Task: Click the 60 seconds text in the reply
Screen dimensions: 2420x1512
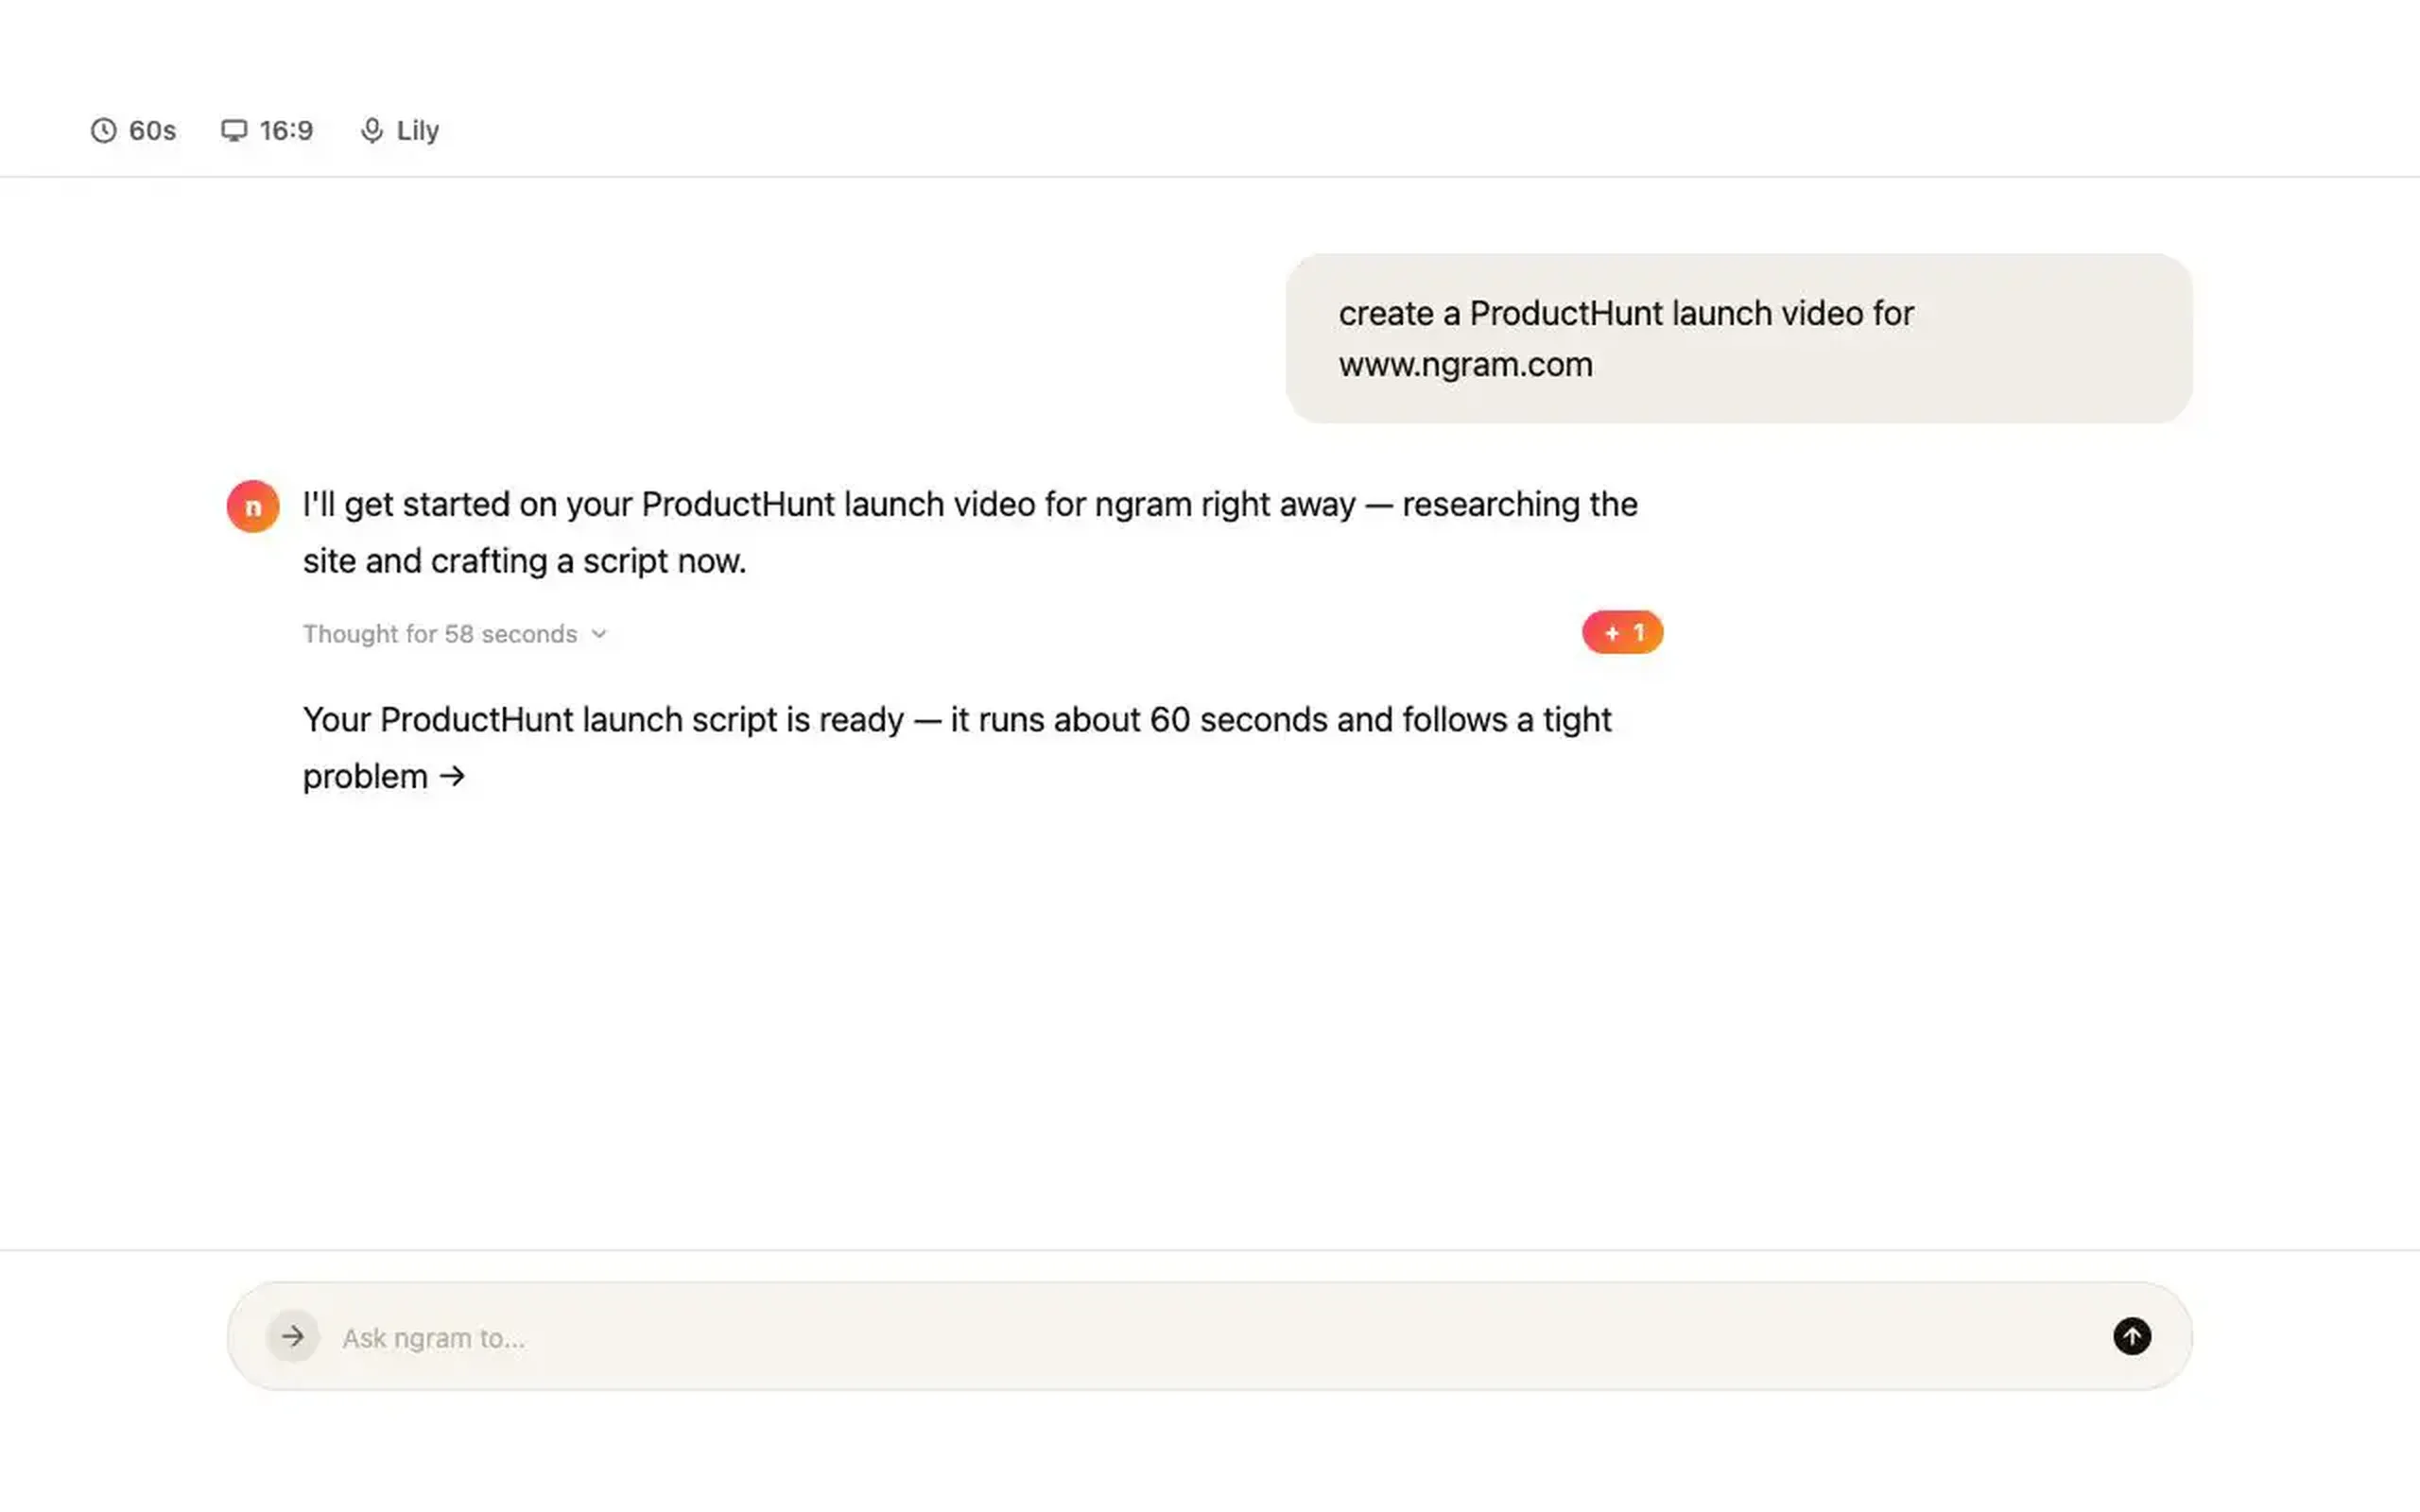Action: [x=1238, y=719]
